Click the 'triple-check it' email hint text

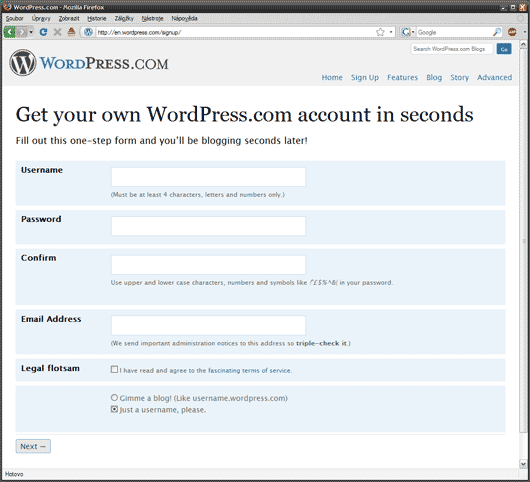tap(321, 343)
